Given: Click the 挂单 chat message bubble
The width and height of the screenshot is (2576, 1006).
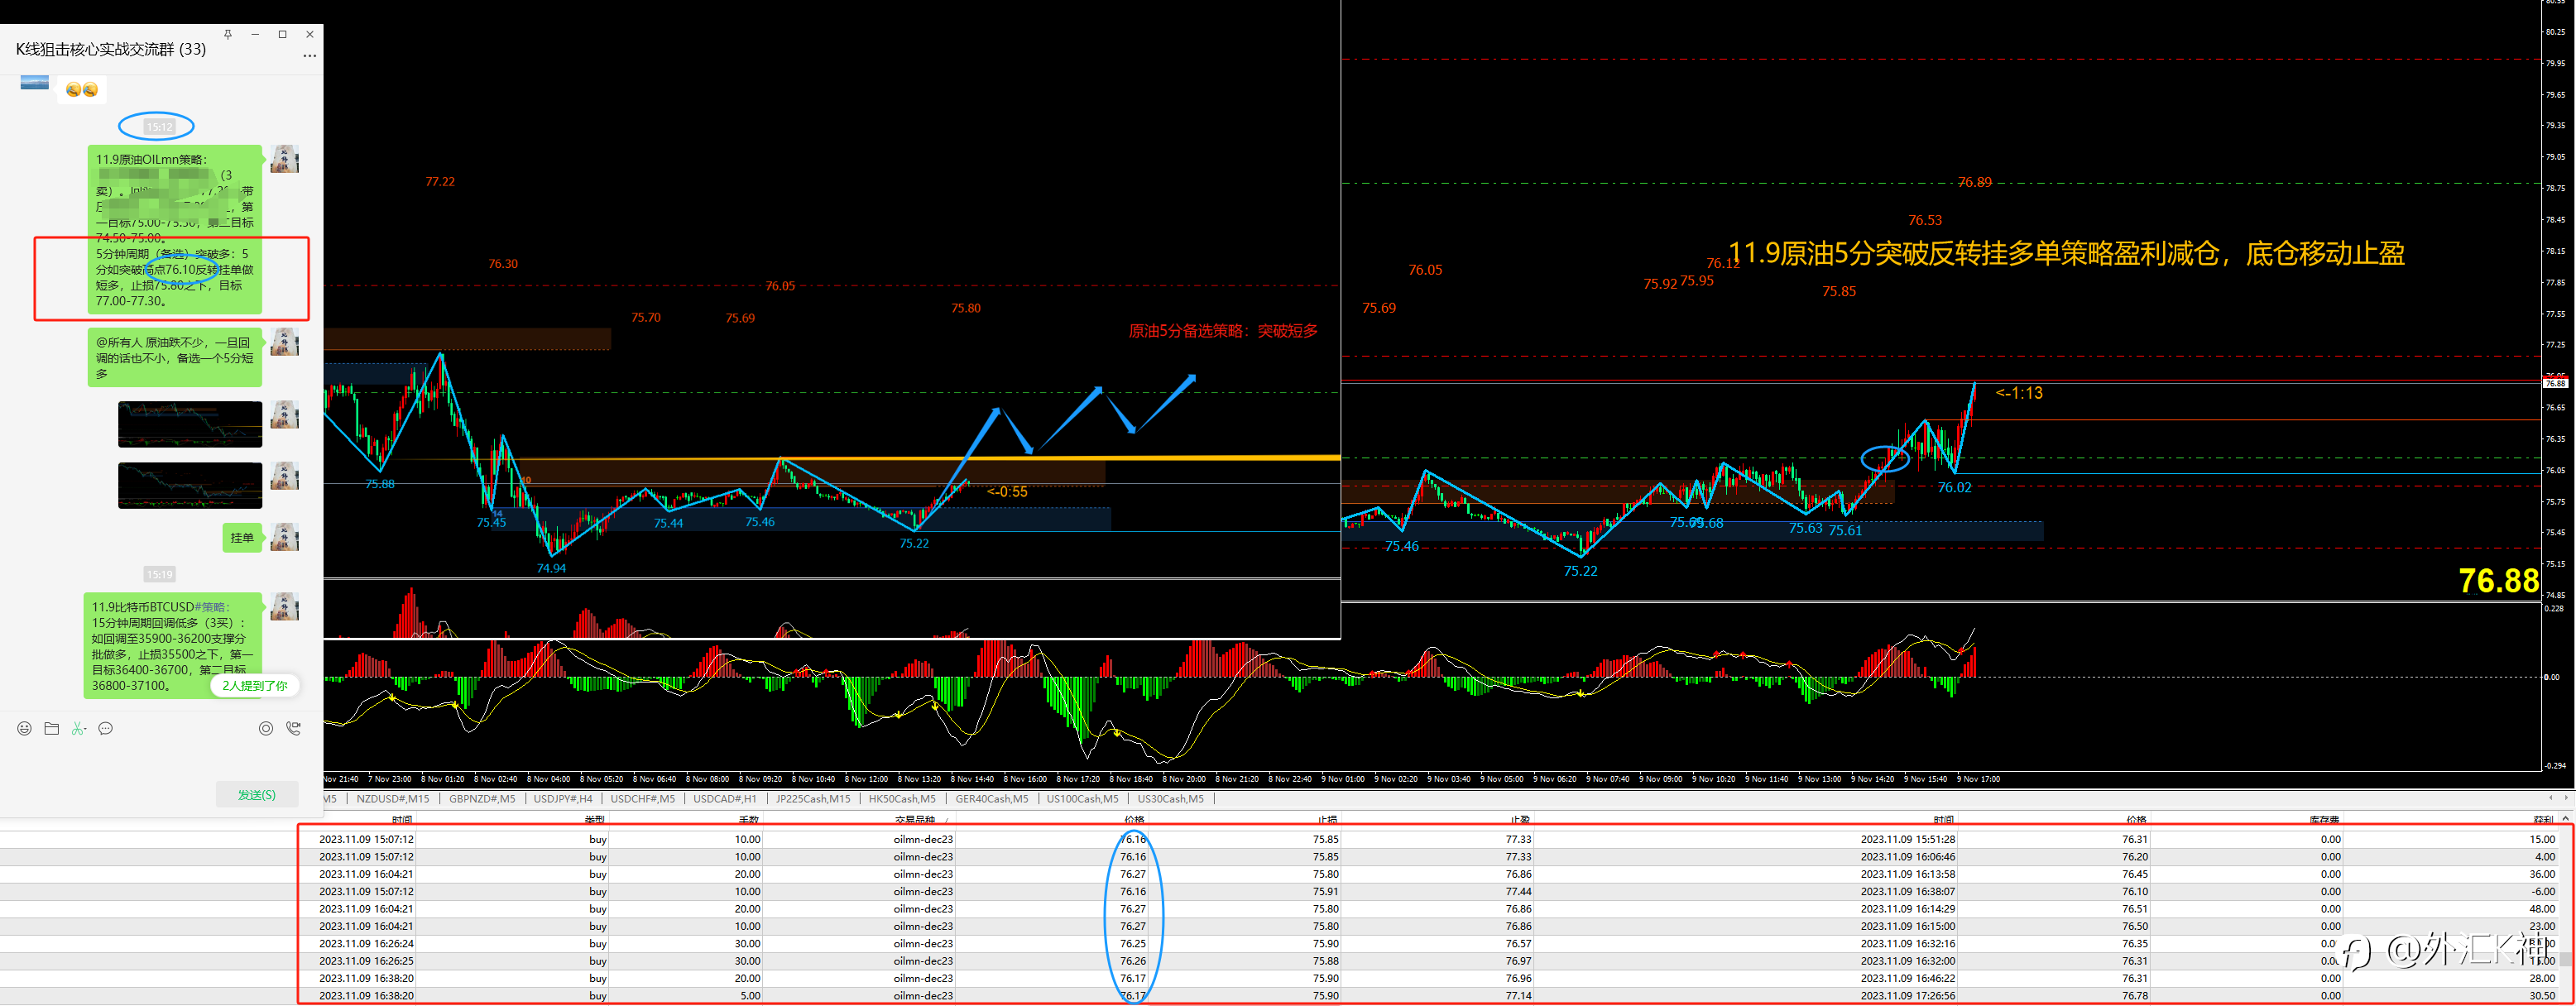Looking at the screenshot, I should point(242,538).
